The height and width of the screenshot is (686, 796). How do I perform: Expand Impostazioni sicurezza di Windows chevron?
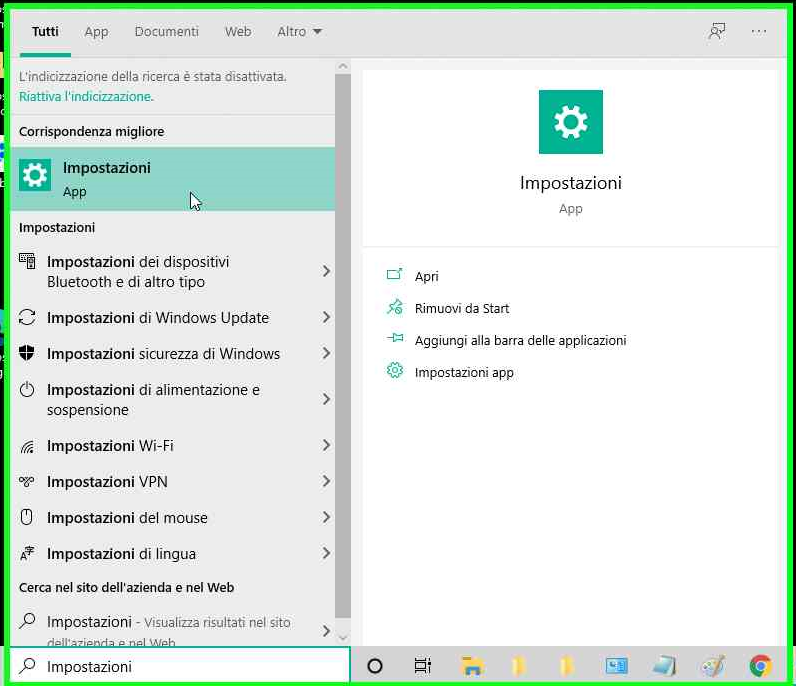coord(326,353)
